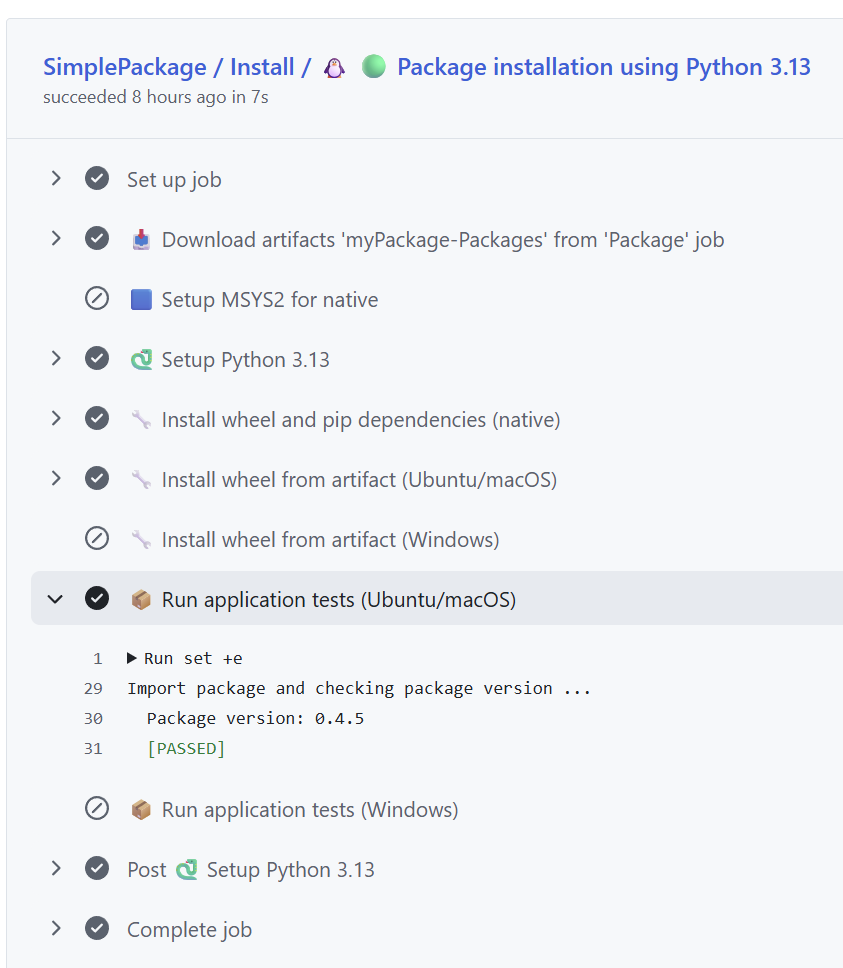Viewport: 843px width, 968px height.
Task: Click success checkmark beside Set up job
Action: tap(97, 179)
